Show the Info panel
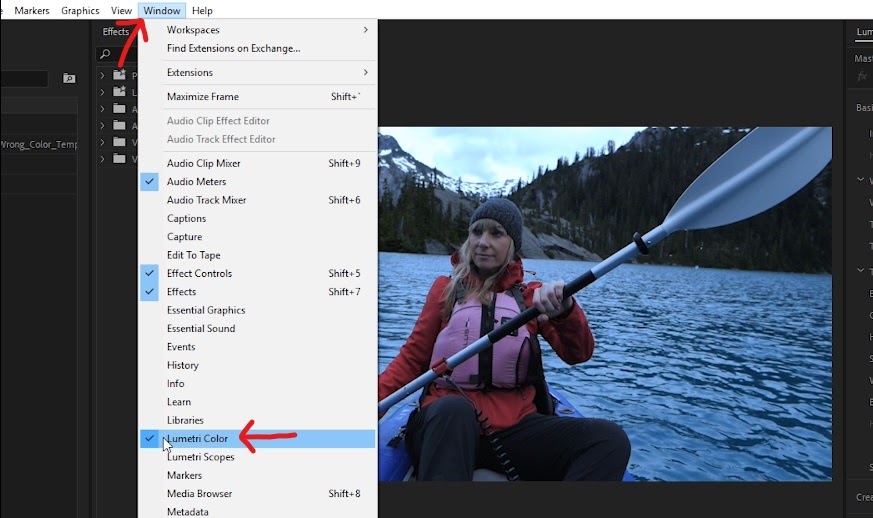The width and height of the screenshot is (873, 518). (x=258, y=383)
